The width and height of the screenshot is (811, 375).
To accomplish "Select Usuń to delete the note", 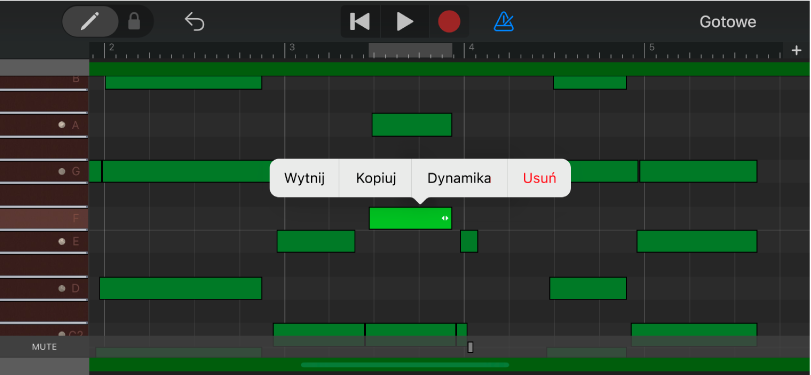I will tap(539, 178).
